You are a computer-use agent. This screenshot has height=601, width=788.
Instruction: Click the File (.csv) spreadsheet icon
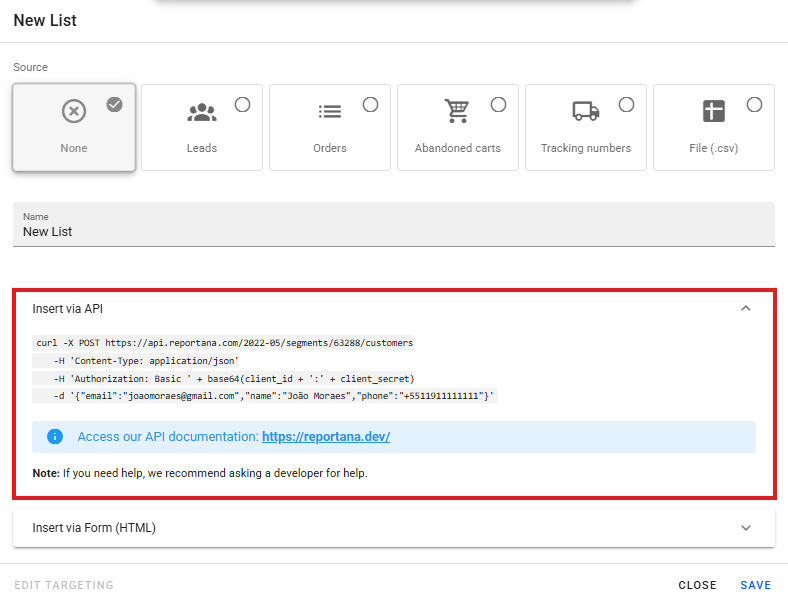click(x=713, y=112)
